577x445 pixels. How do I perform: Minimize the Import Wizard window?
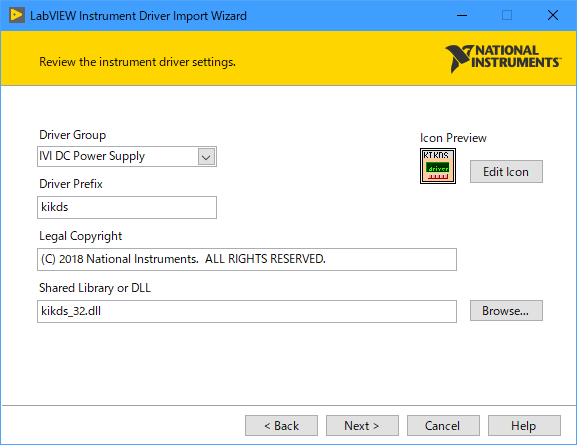click(x=462, y=15)
